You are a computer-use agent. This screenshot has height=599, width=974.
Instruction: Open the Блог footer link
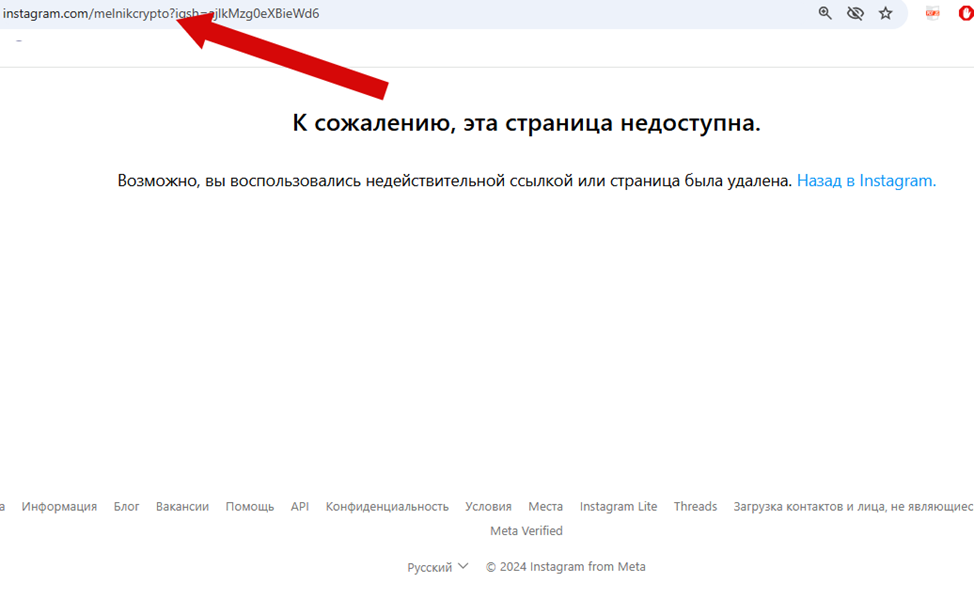point(126,506)
